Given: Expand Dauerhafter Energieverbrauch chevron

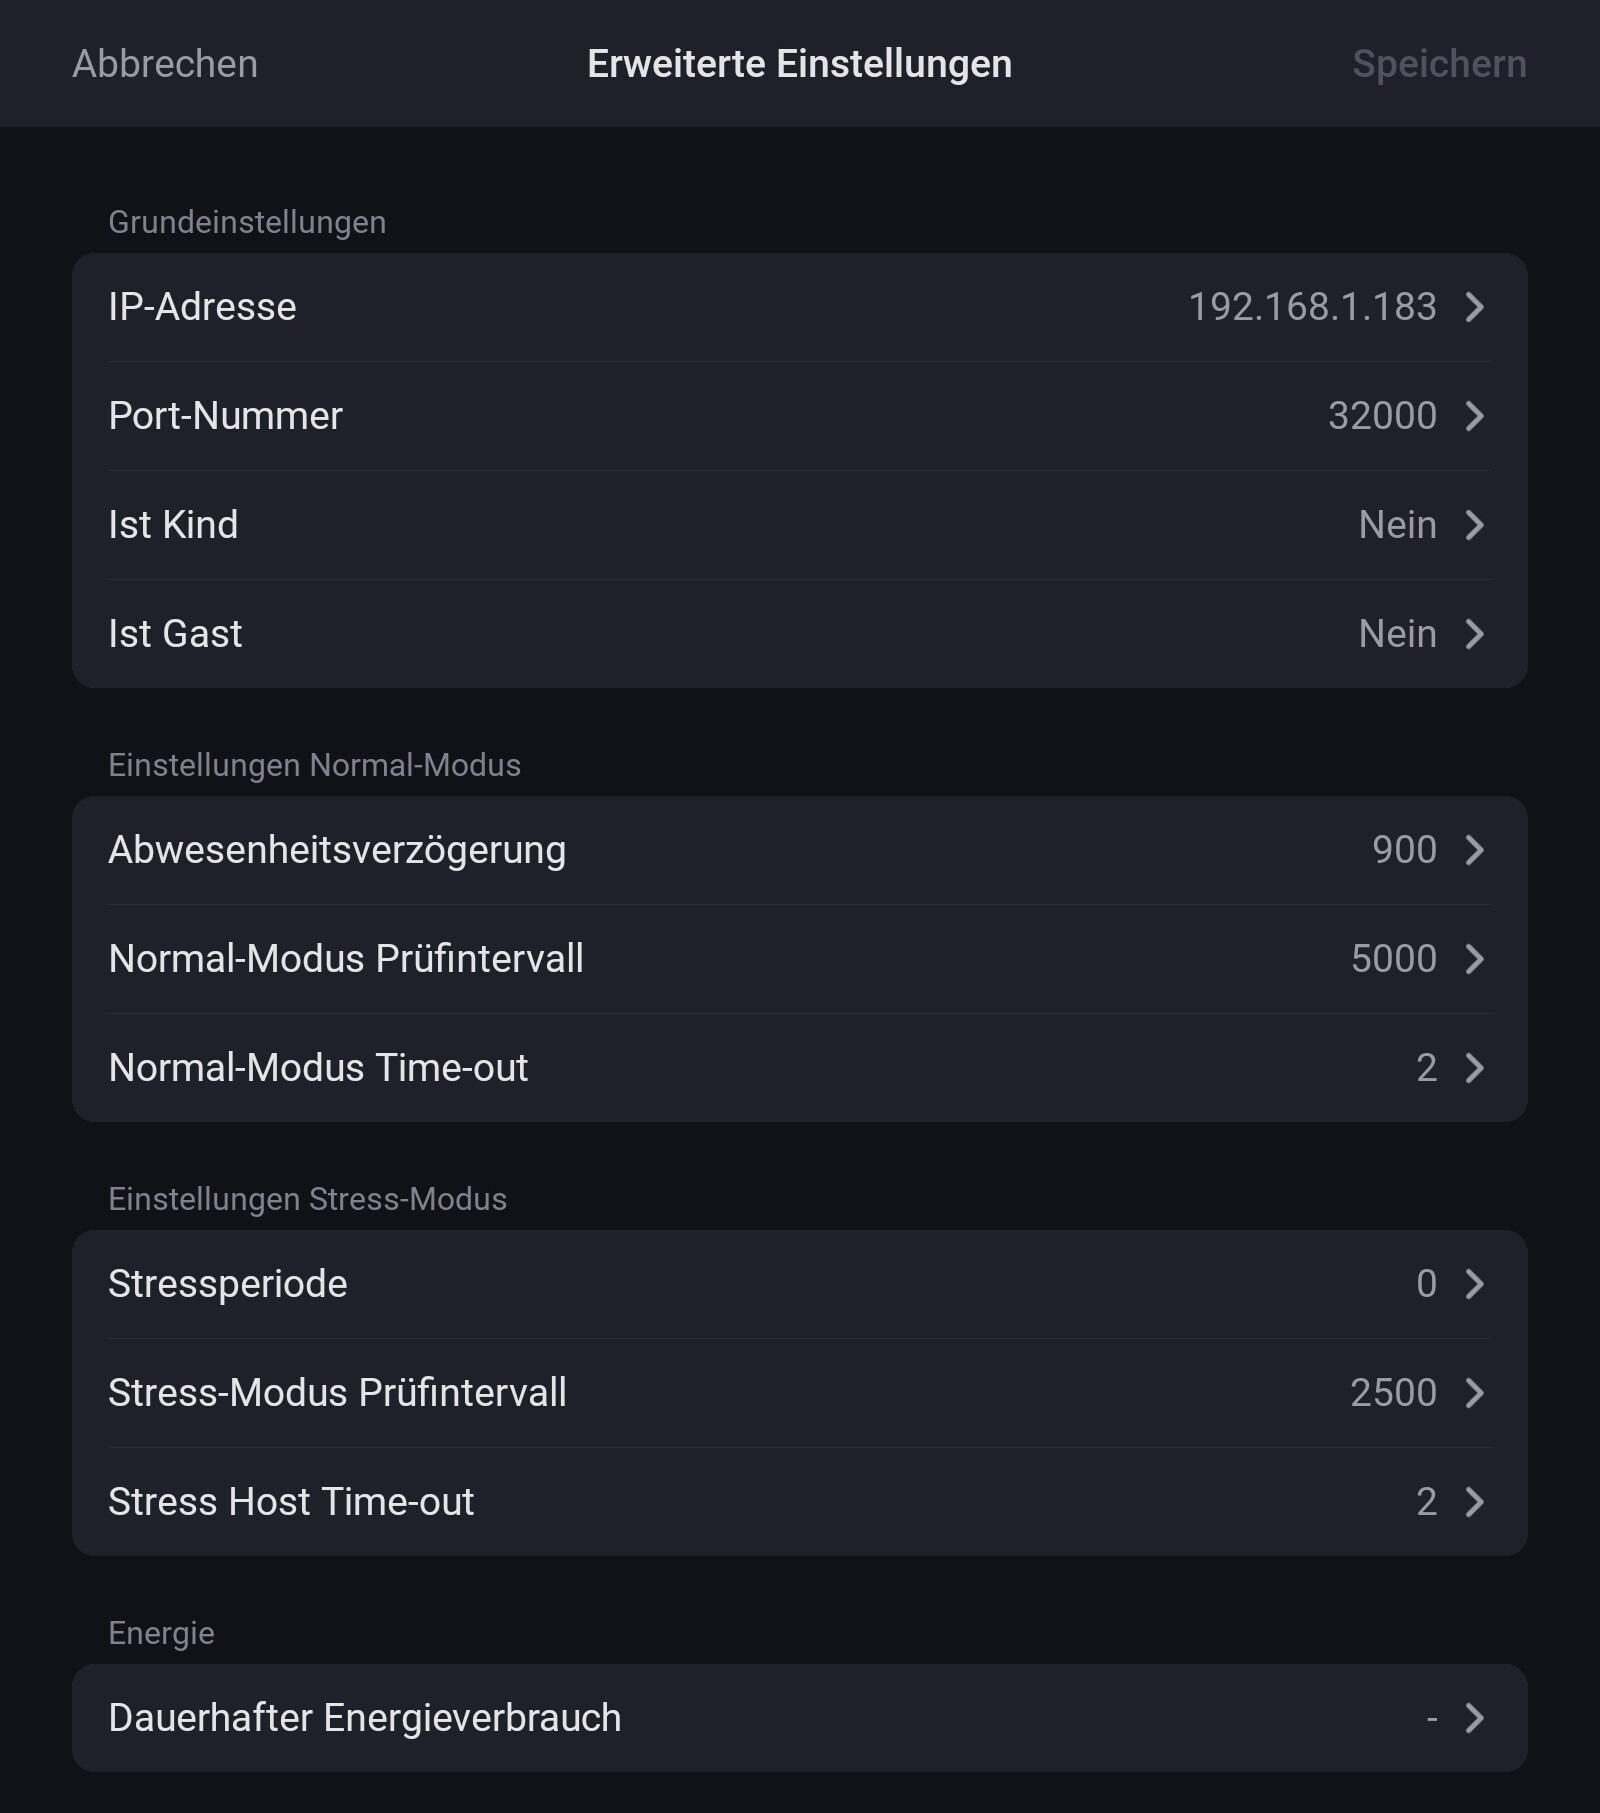Looking at the screenshot, I should 1474,1718.
